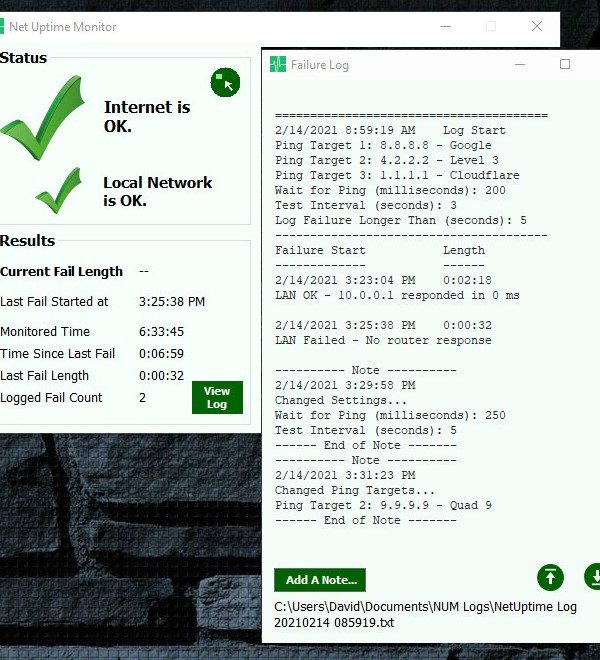The image size is (600, 660).
Task: Maximize the Failure Log window
Action: point(565,65)
